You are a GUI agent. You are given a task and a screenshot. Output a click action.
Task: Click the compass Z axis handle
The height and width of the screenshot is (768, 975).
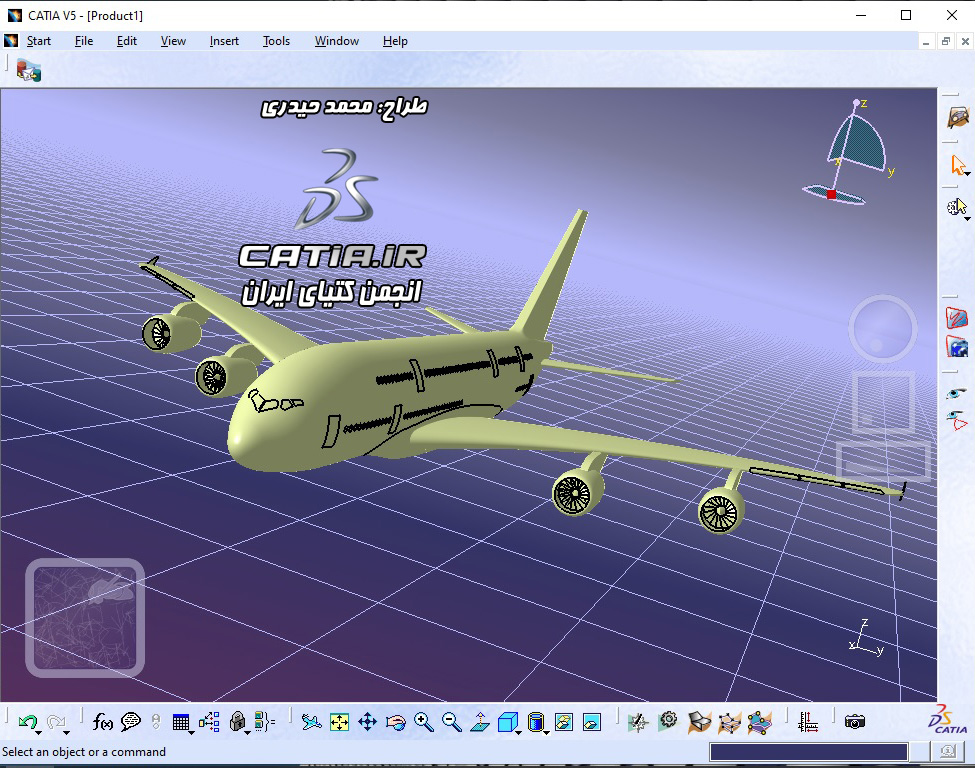[x=856, y=102]
